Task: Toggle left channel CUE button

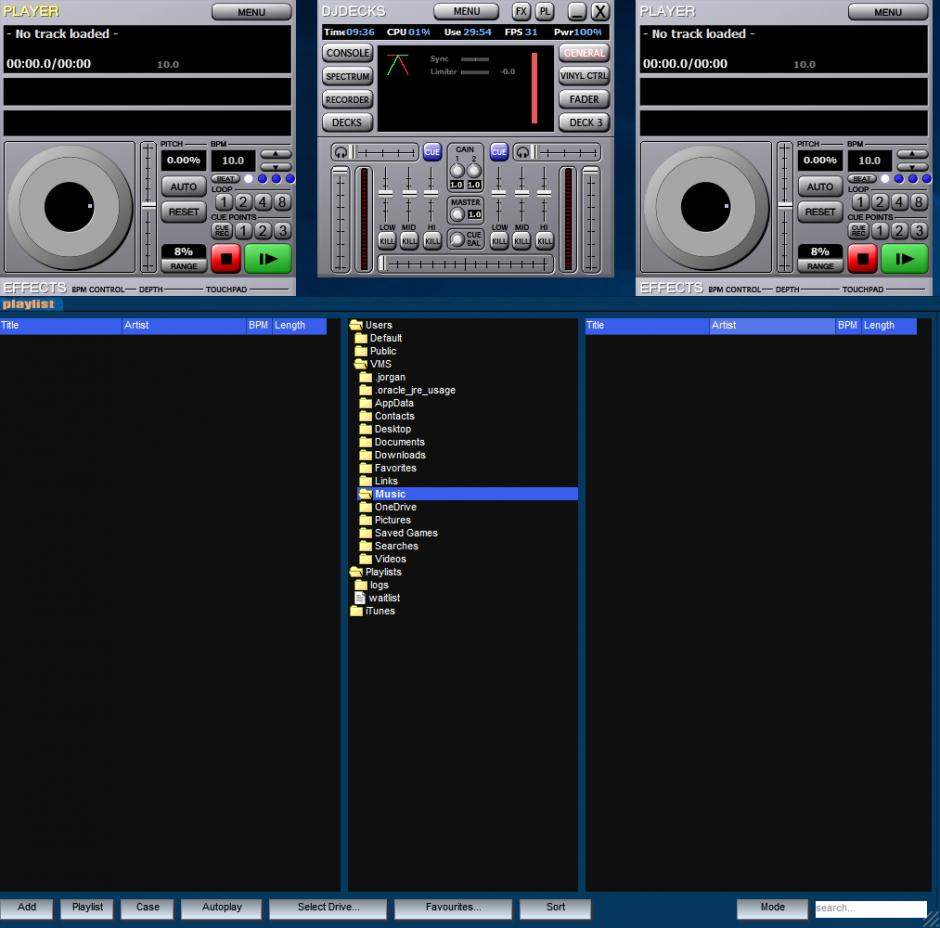Action: coord(432,152)
